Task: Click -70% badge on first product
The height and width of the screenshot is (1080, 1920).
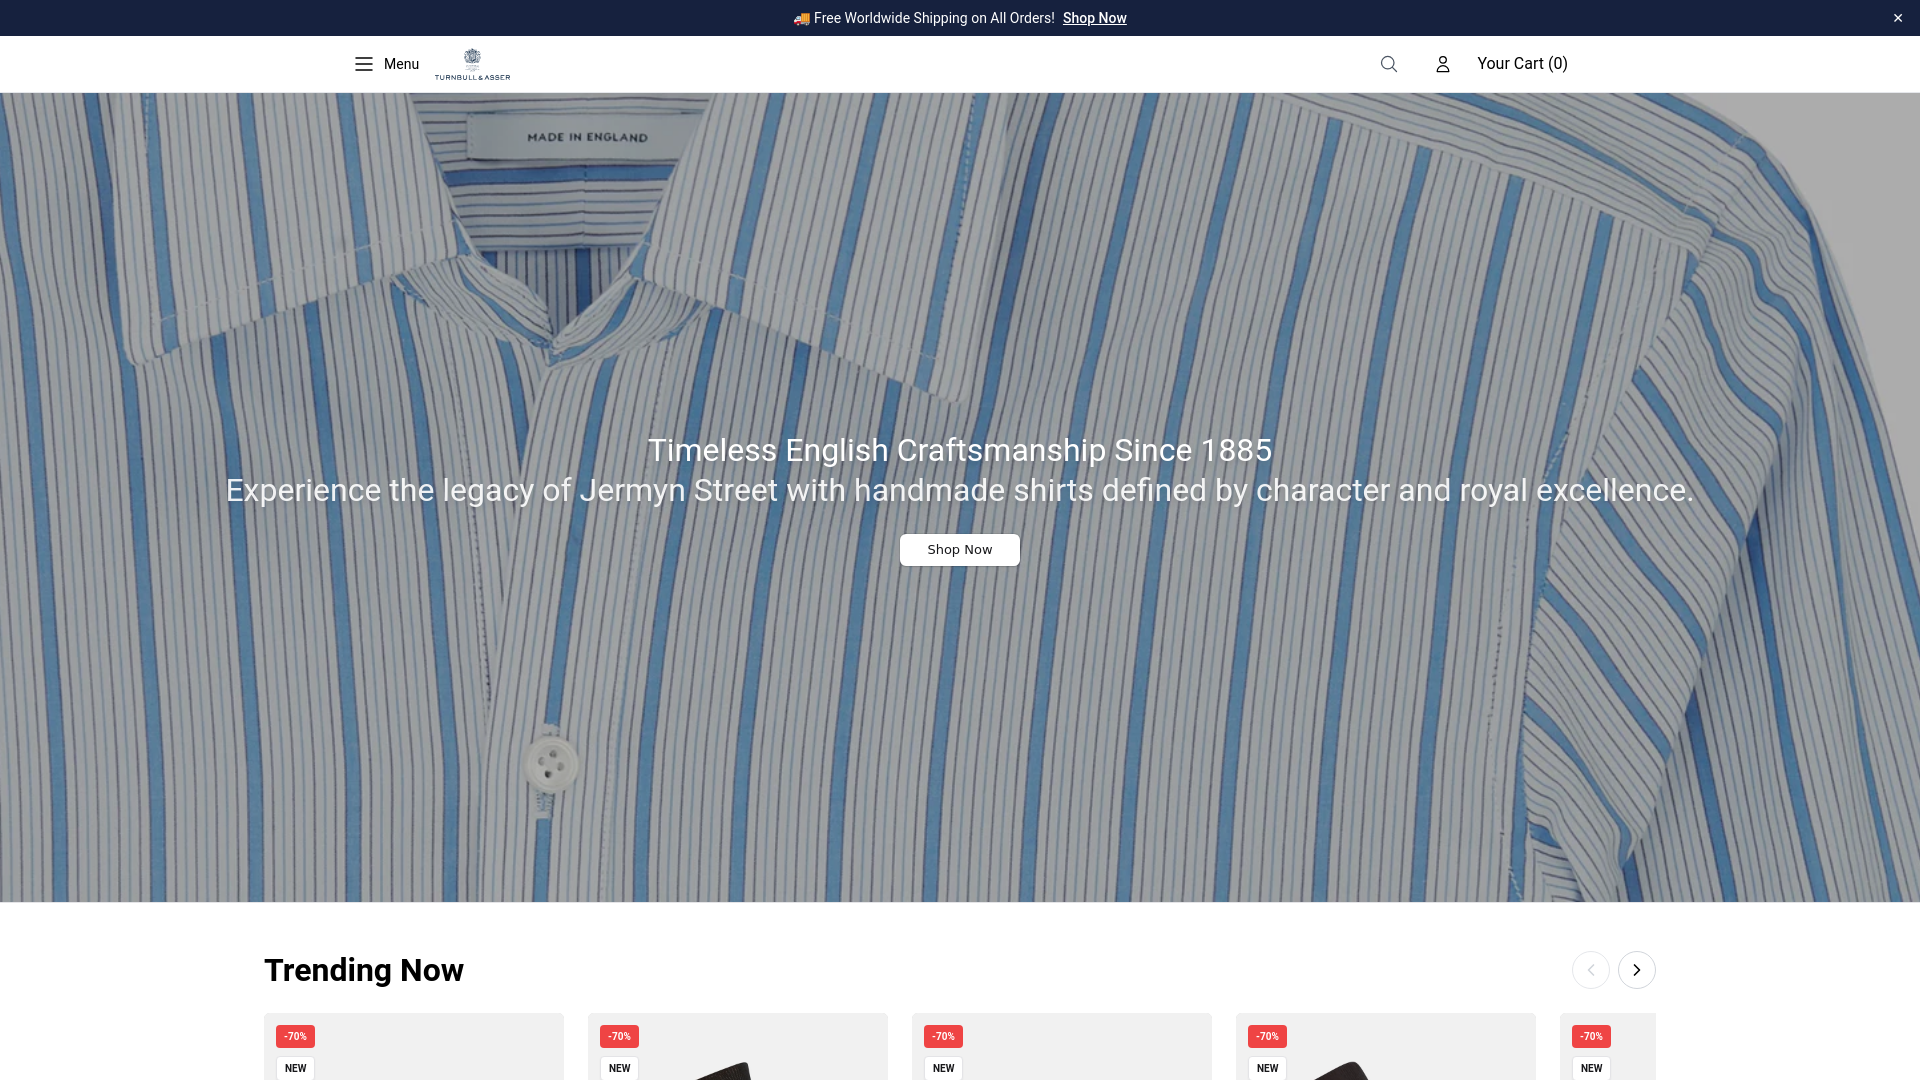Action: (295, 1036)
